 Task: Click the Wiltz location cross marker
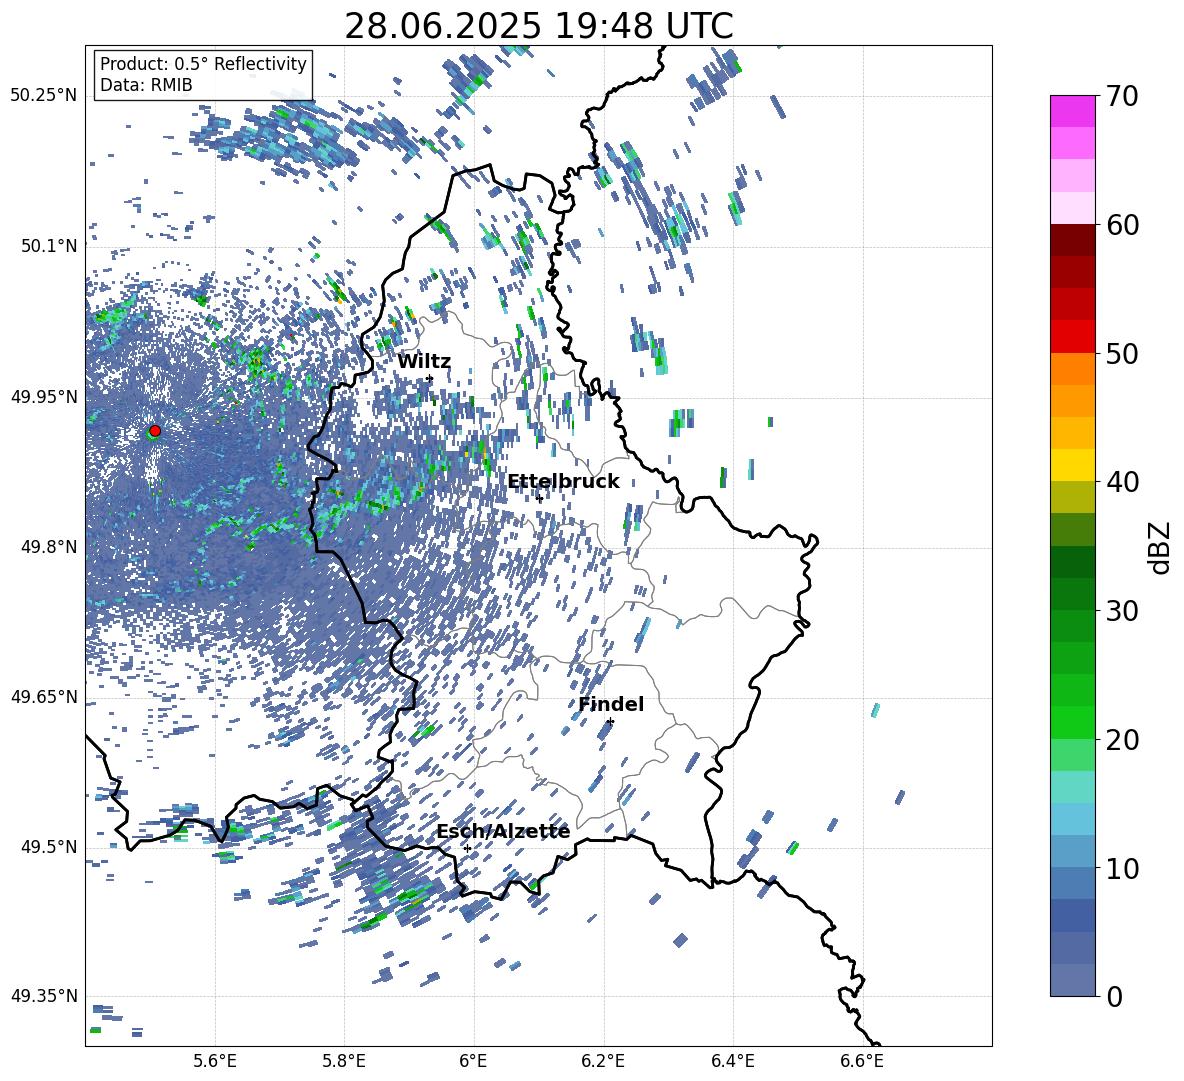pos(430,378)
